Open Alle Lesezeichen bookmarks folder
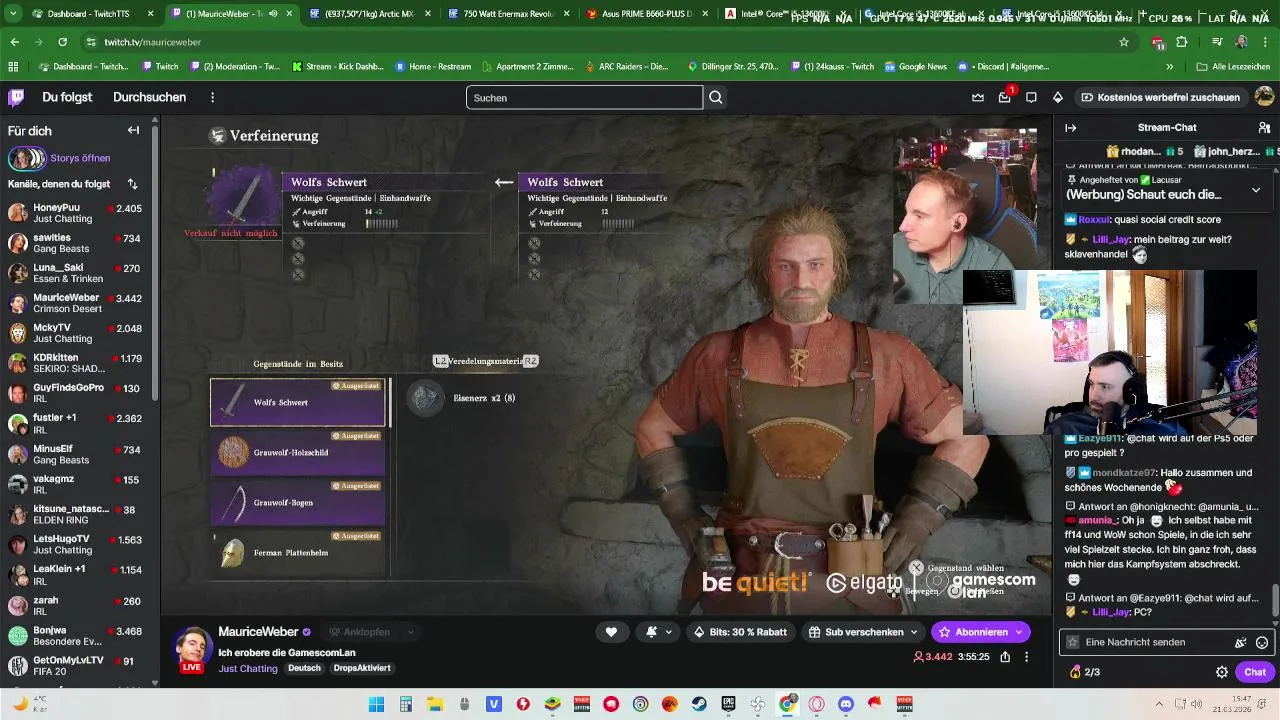This screenshot has width=1280, height=720. [1234, 67]
